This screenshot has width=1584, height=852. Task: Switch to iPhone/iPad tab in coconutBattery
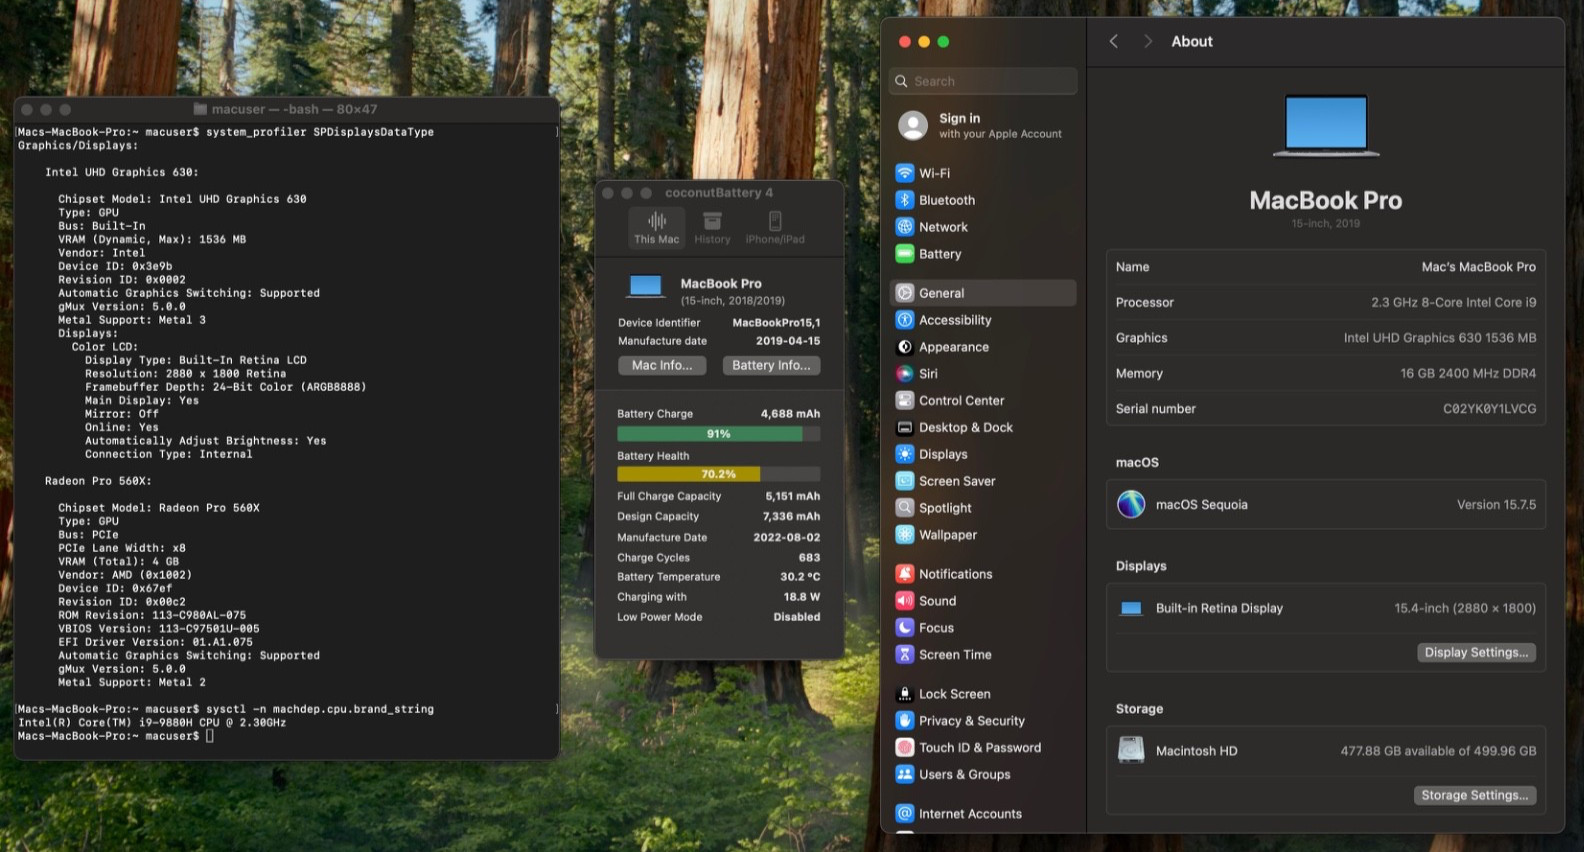point(775,228)
